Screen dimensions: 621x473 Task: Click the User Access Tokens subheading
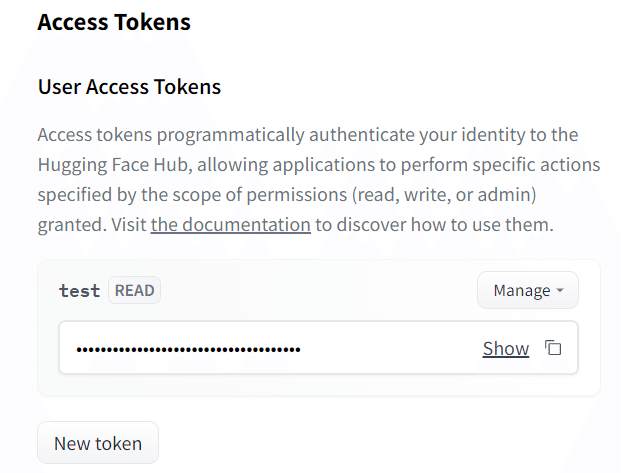(129, 87)
